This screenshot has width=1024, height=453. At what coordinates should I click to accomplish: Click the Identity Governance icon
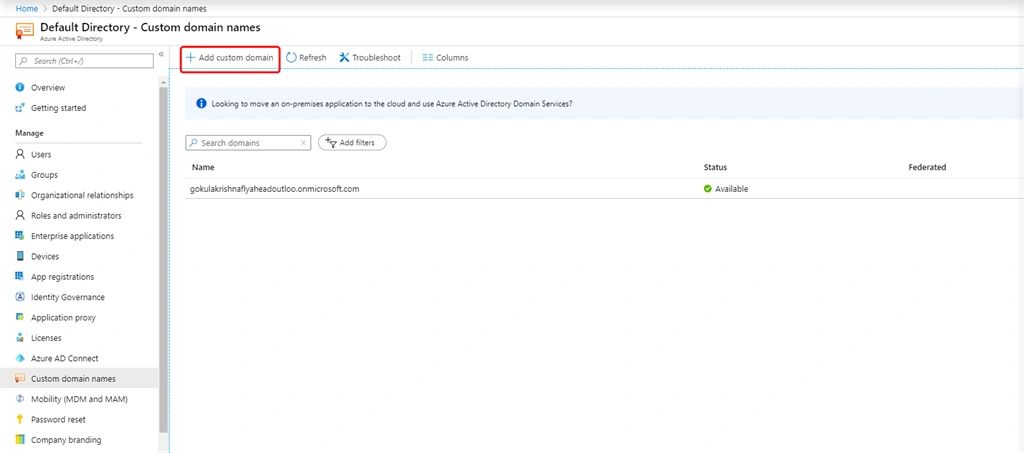[20, 297]
